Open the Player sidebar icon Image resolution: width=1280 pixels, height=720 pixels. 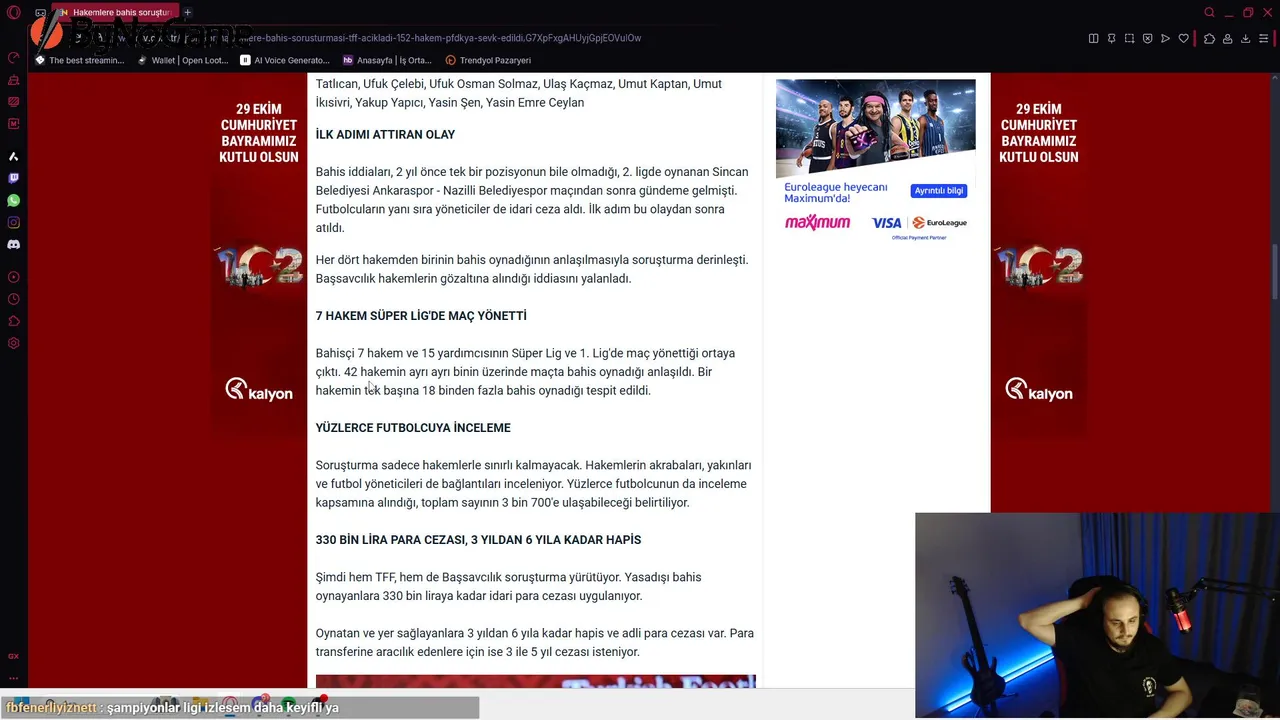pos(13,277)
